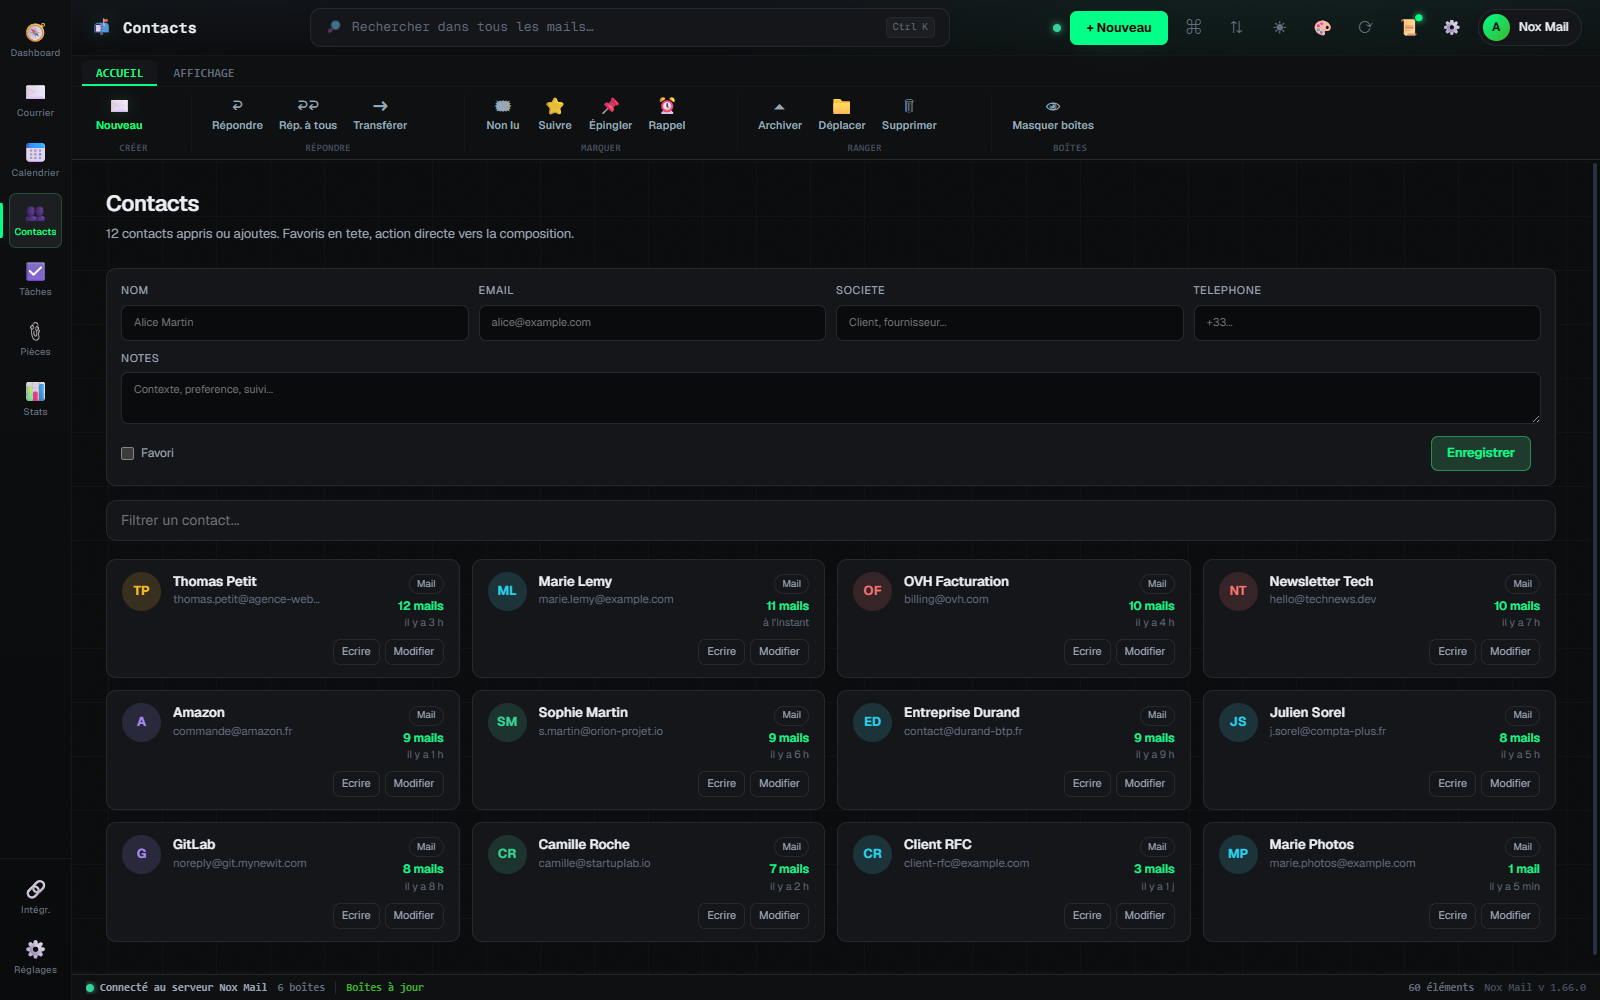Toggle the Favori checkbox
The width and height of the screenshot is (1600, 1000).
(128, 453)
